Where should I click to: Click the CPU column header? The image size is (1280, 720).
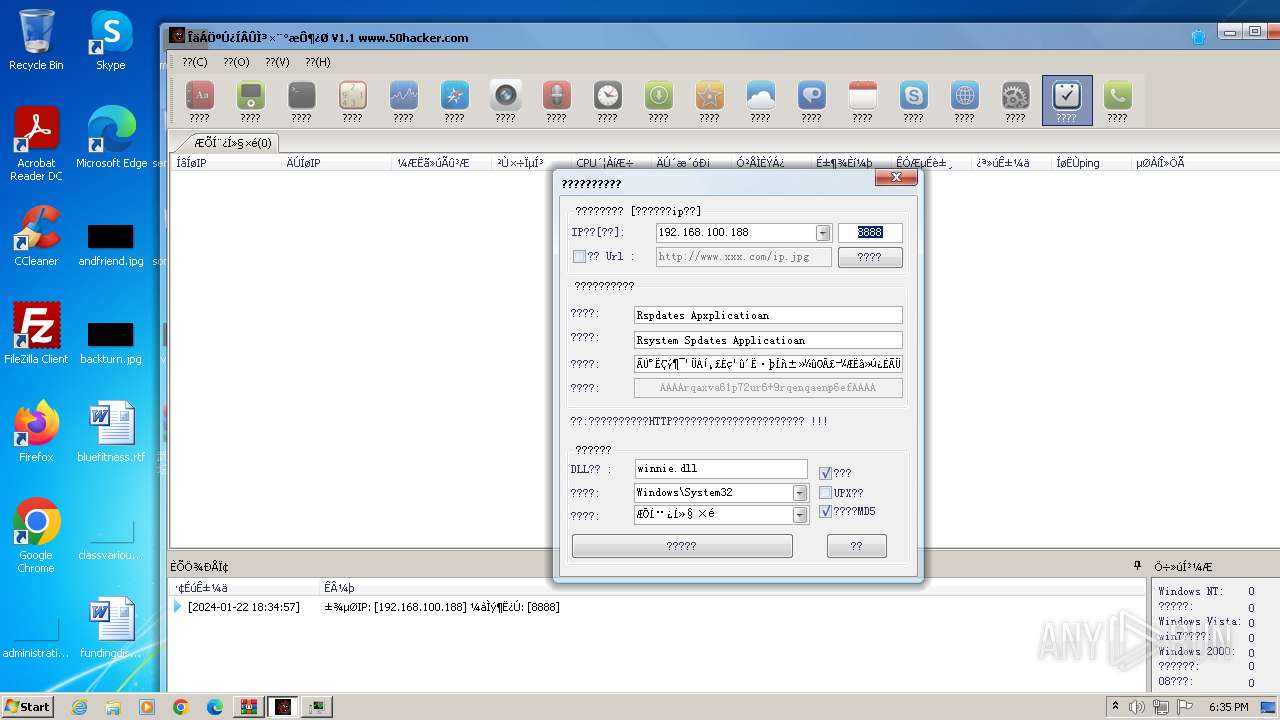[611, 163]
